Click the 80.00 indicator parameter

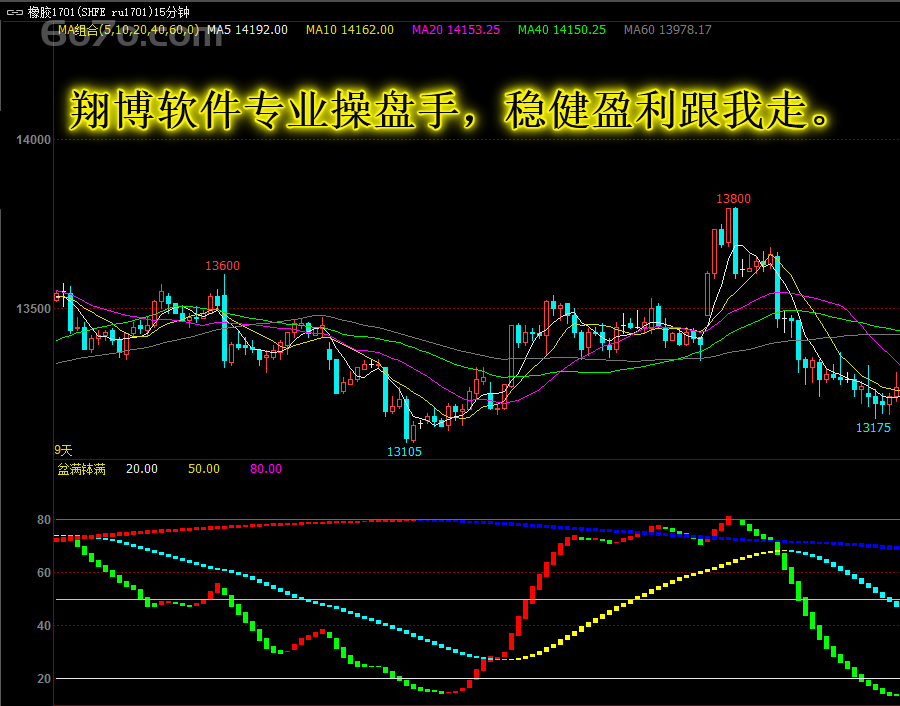[266, 469]
